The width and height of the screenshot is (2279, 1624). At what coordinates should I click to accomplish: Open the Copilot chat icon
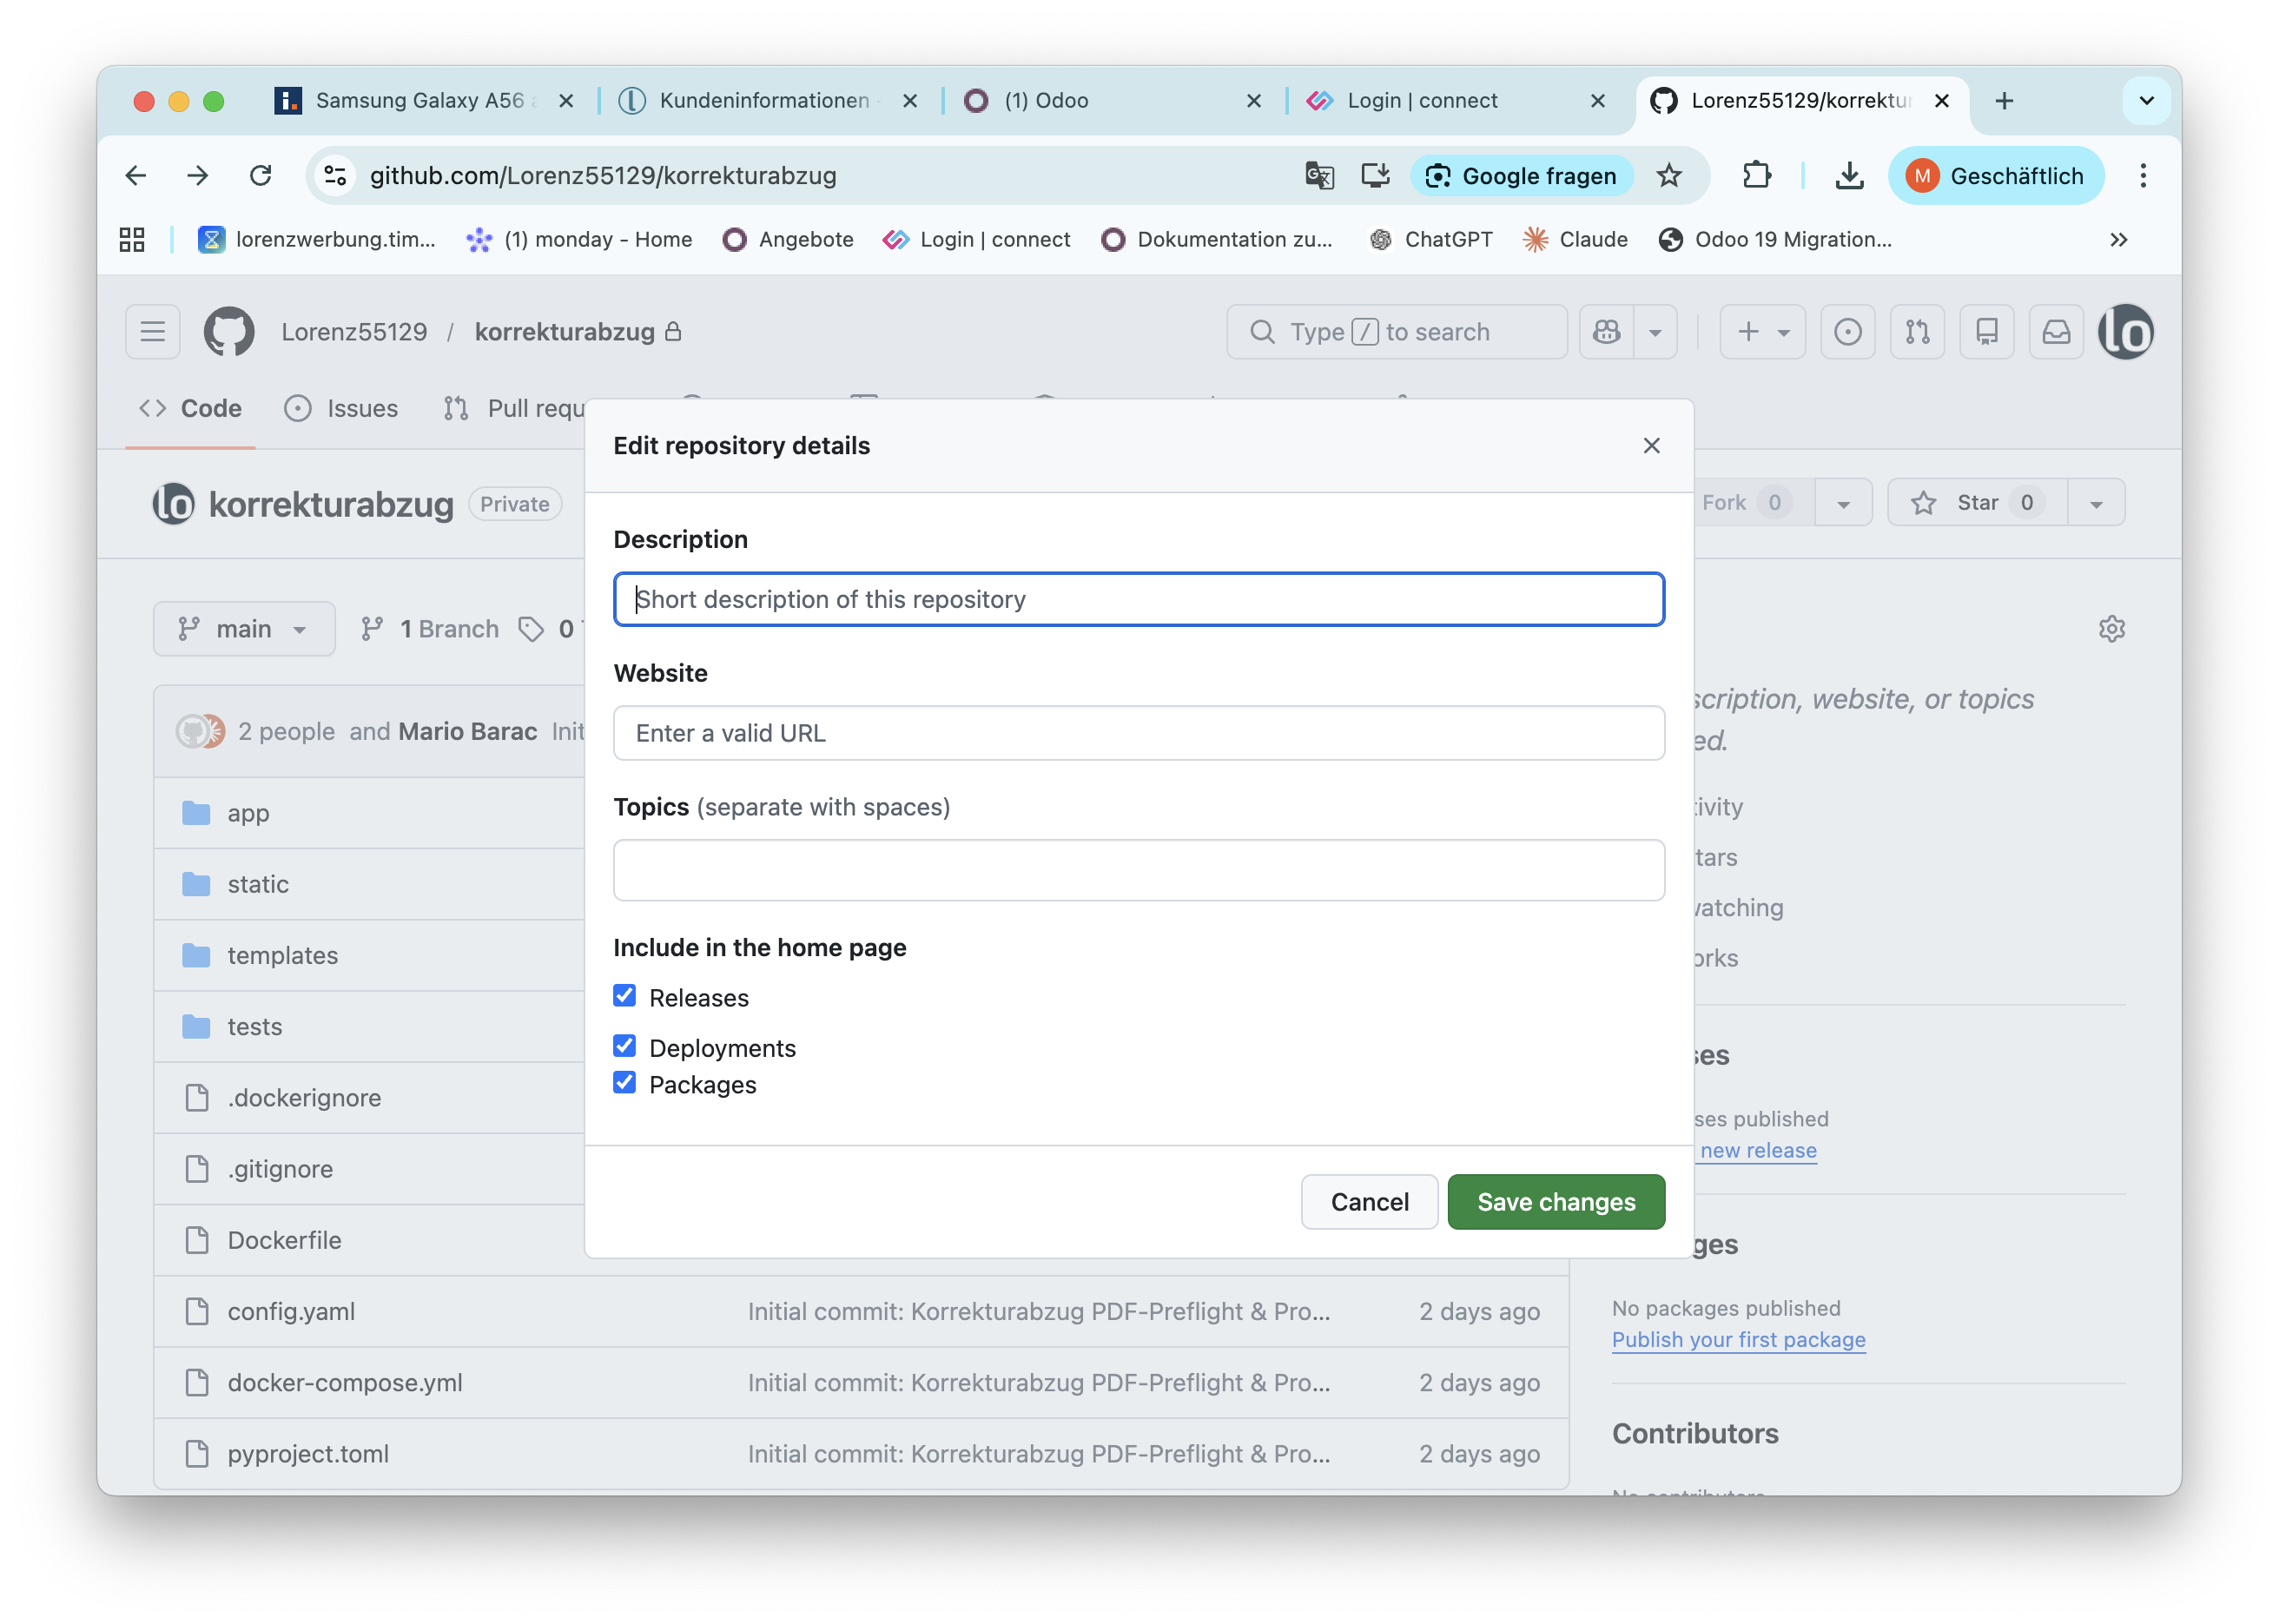pos(1607,332)
